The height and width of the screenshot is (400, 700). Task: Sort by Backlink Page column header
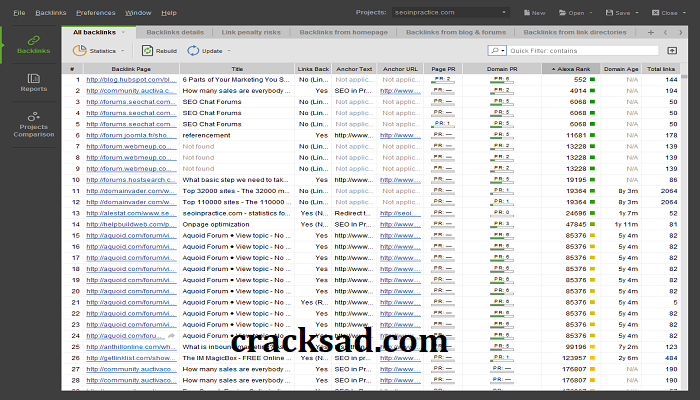click(x=131, y=69)
